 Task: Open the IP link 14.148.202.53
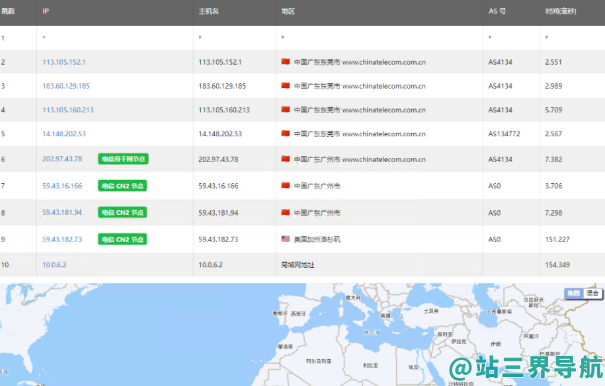[64, 134]
